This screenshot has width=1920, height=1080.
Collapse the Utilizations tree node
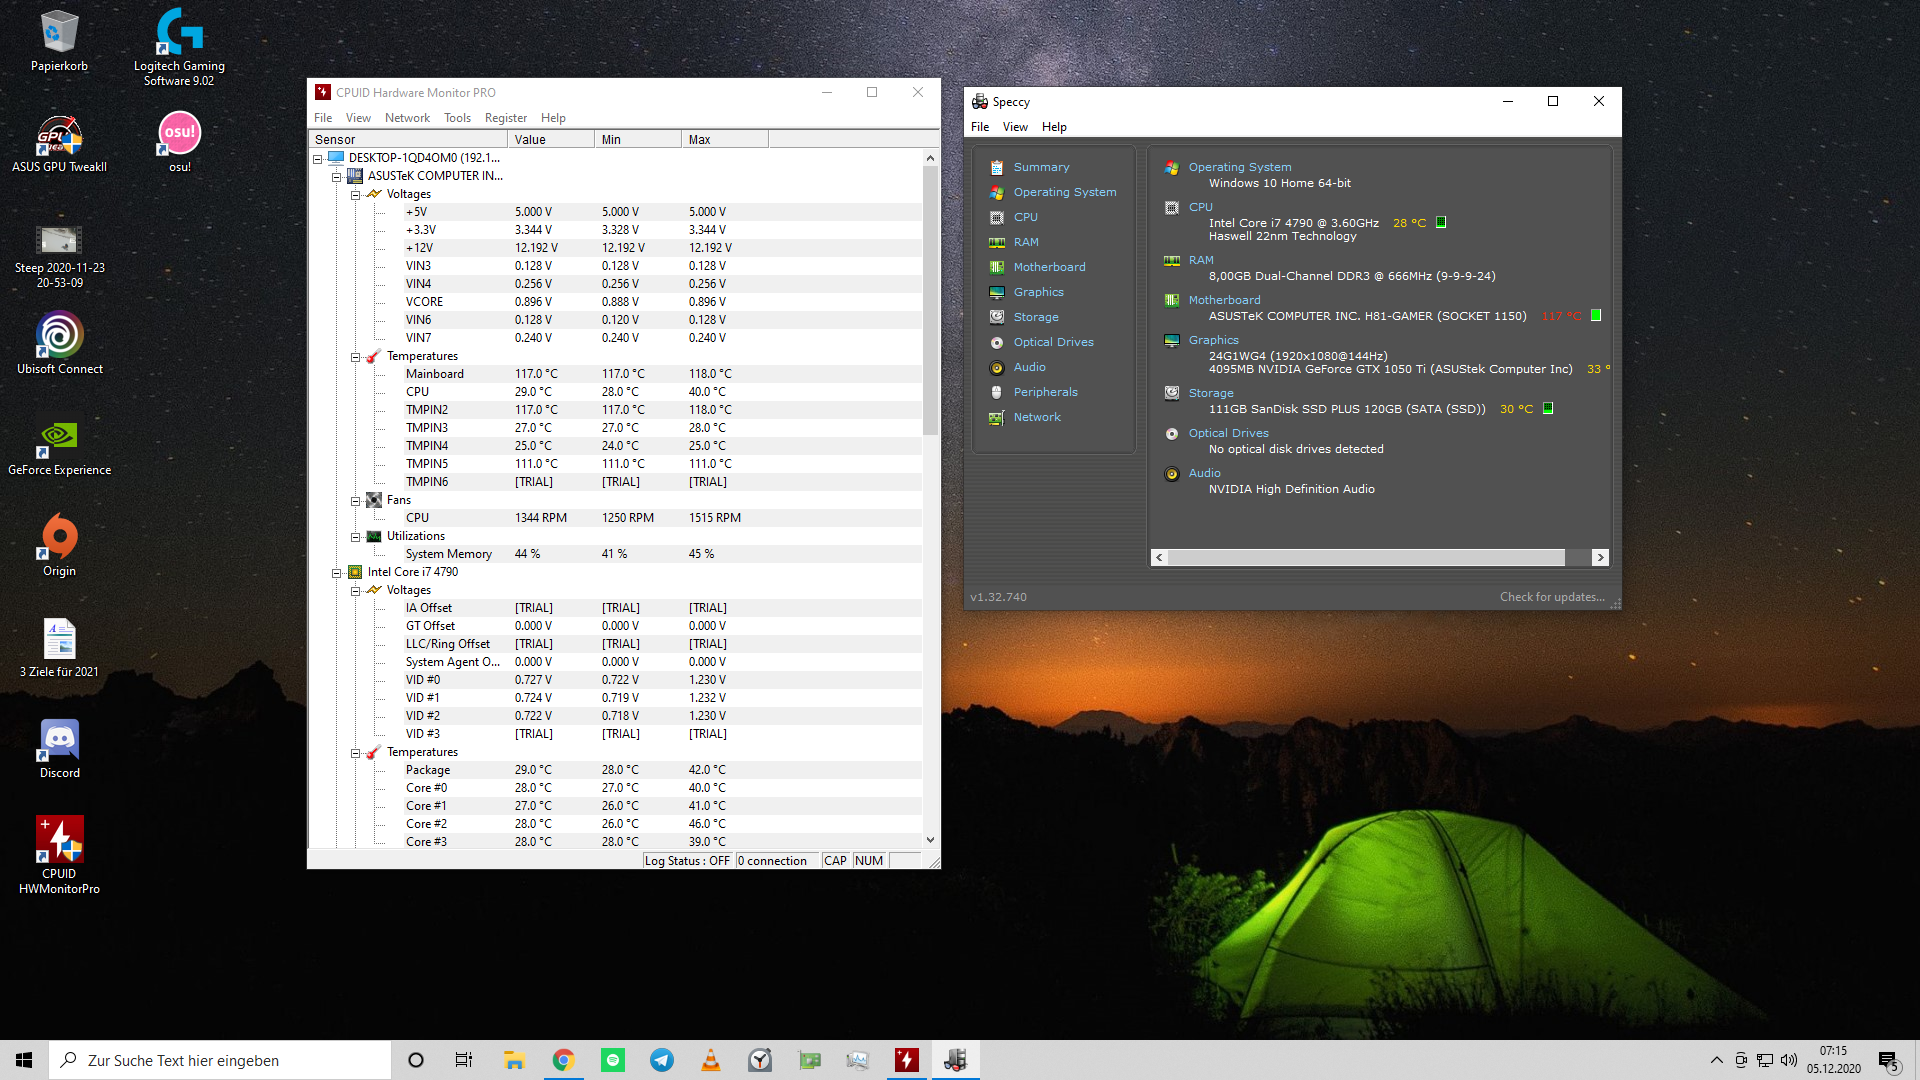pos(355,537)
